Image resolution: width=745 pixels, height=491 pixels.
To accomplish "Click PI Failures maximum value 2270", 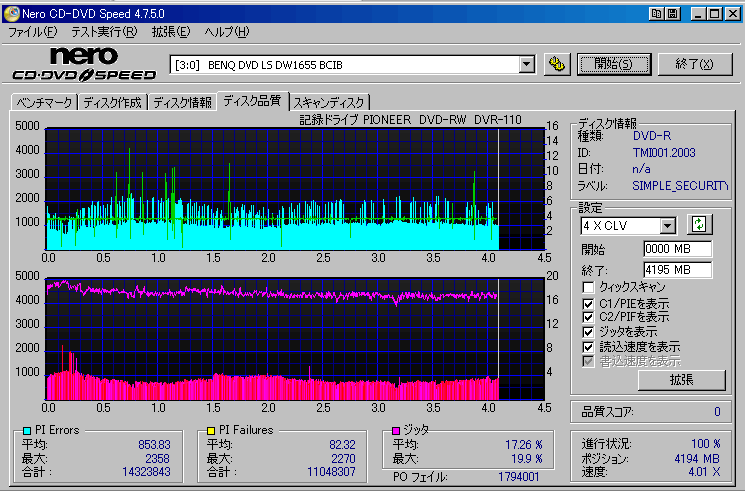I will [343, 459].
